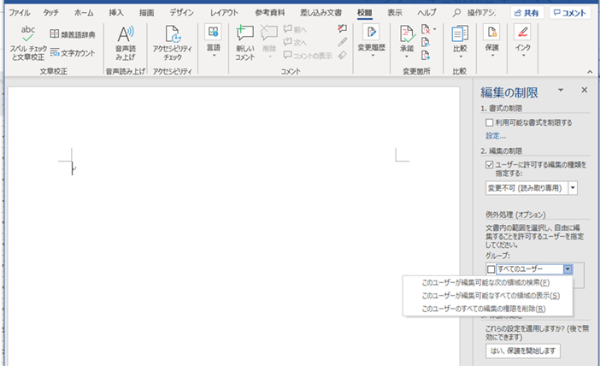The width and height of the screenshot is (600, 366).
Task: Click はい、保護を開始します button
Action: click(x=523, y=351)
